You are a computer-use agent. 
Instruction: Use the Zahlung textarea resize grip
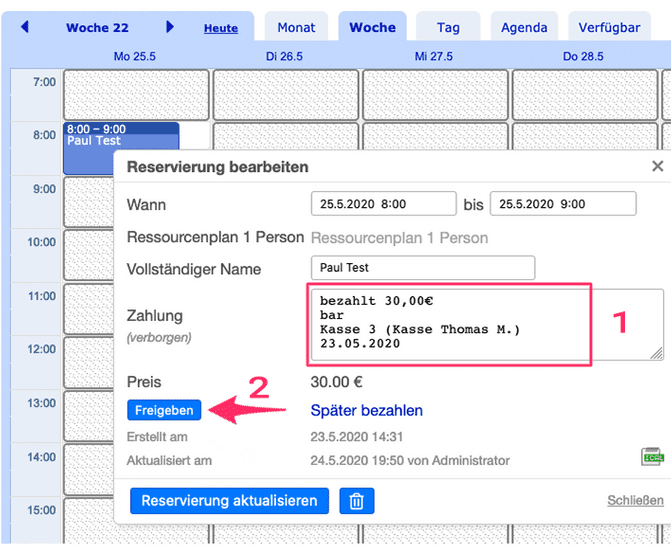click(656, 353)
